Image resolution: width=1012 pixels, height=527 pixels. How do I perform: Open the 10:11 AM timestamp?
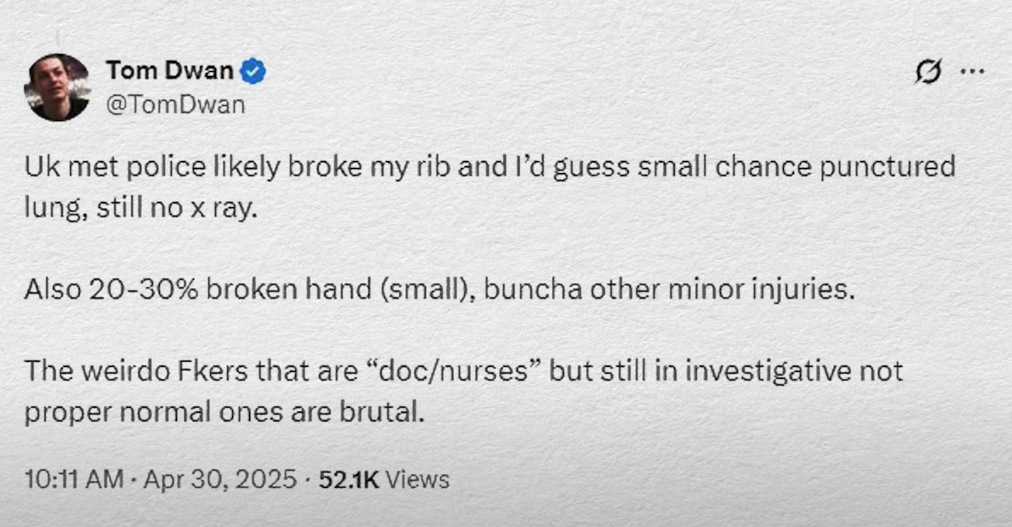click(x=74, y=479)
